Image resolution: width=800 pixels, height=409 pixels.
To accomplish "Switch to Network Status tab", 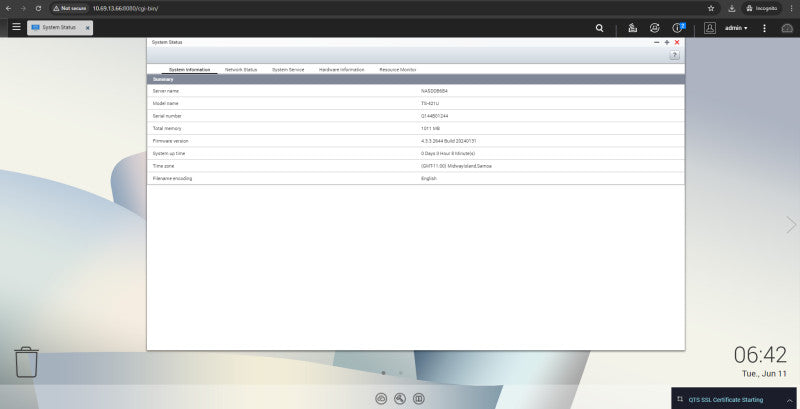I will pos(241,69).
